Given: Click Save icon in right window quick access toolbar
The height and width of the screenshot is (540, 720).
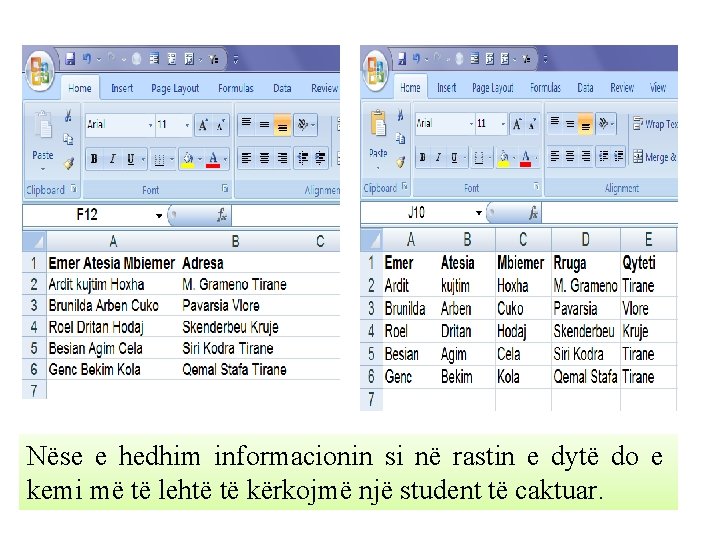Looking at the screenshot, I should coord(402,59).
